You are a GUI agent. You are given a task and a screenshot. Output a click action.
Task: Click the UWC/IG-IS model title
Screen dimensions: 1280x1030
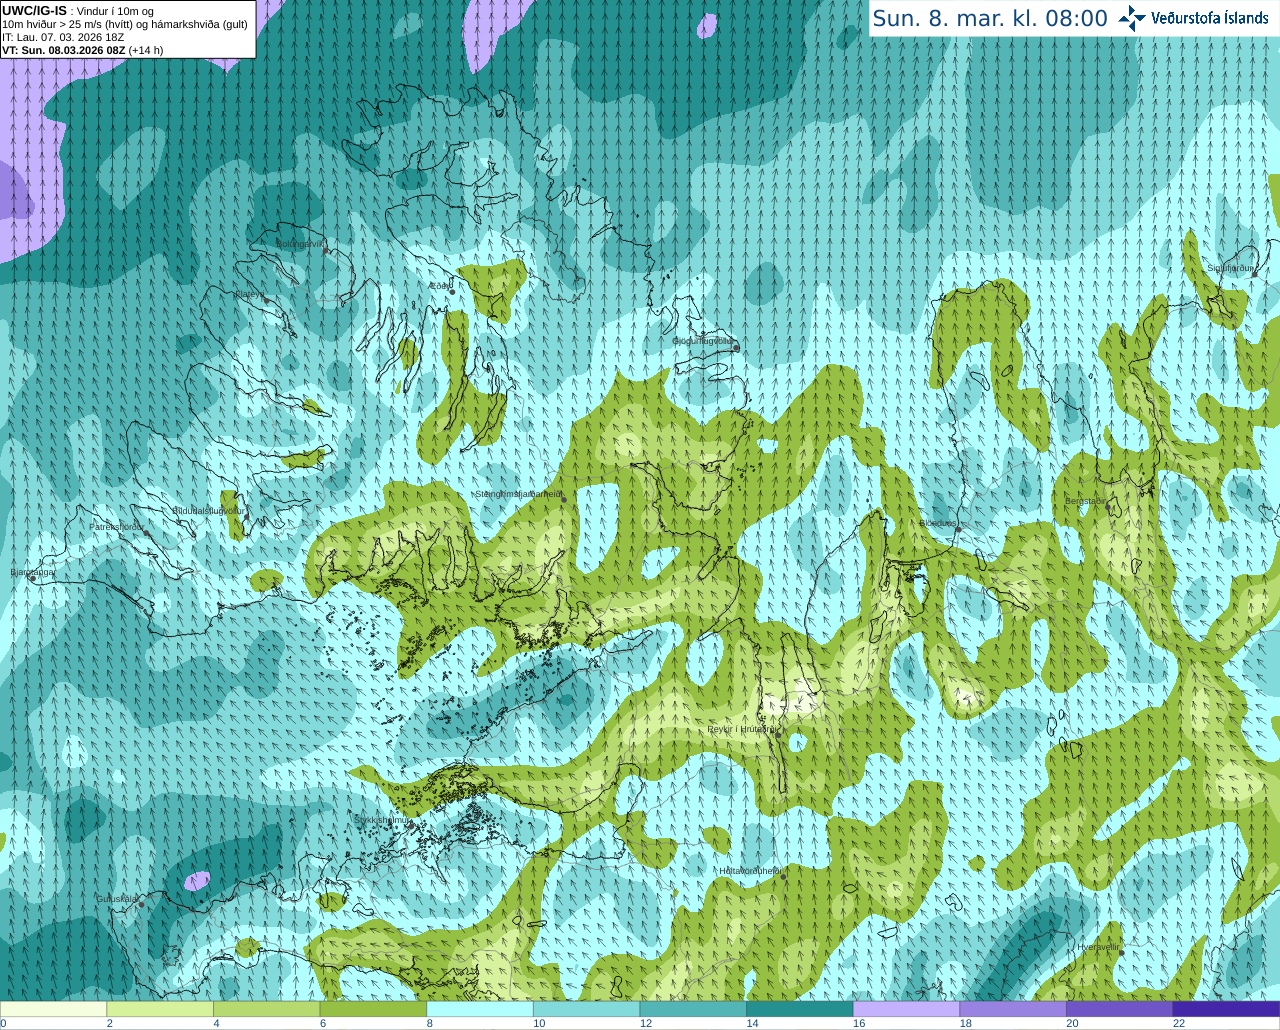coord(34,11)
